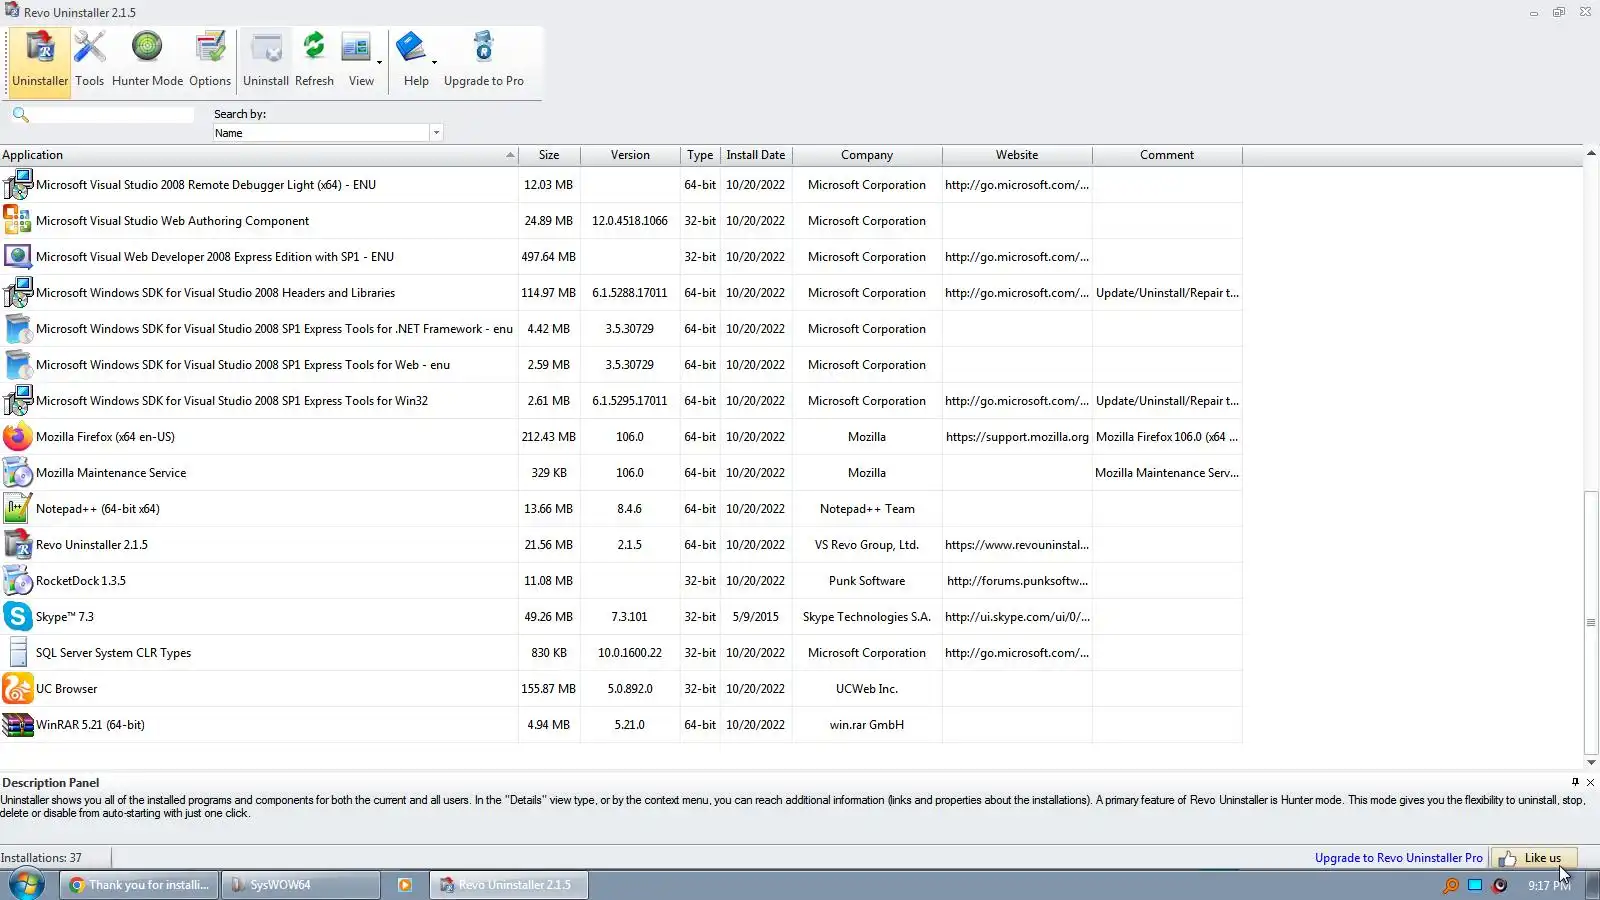Select the Skype 7.3 icon

tap(18, 617)
